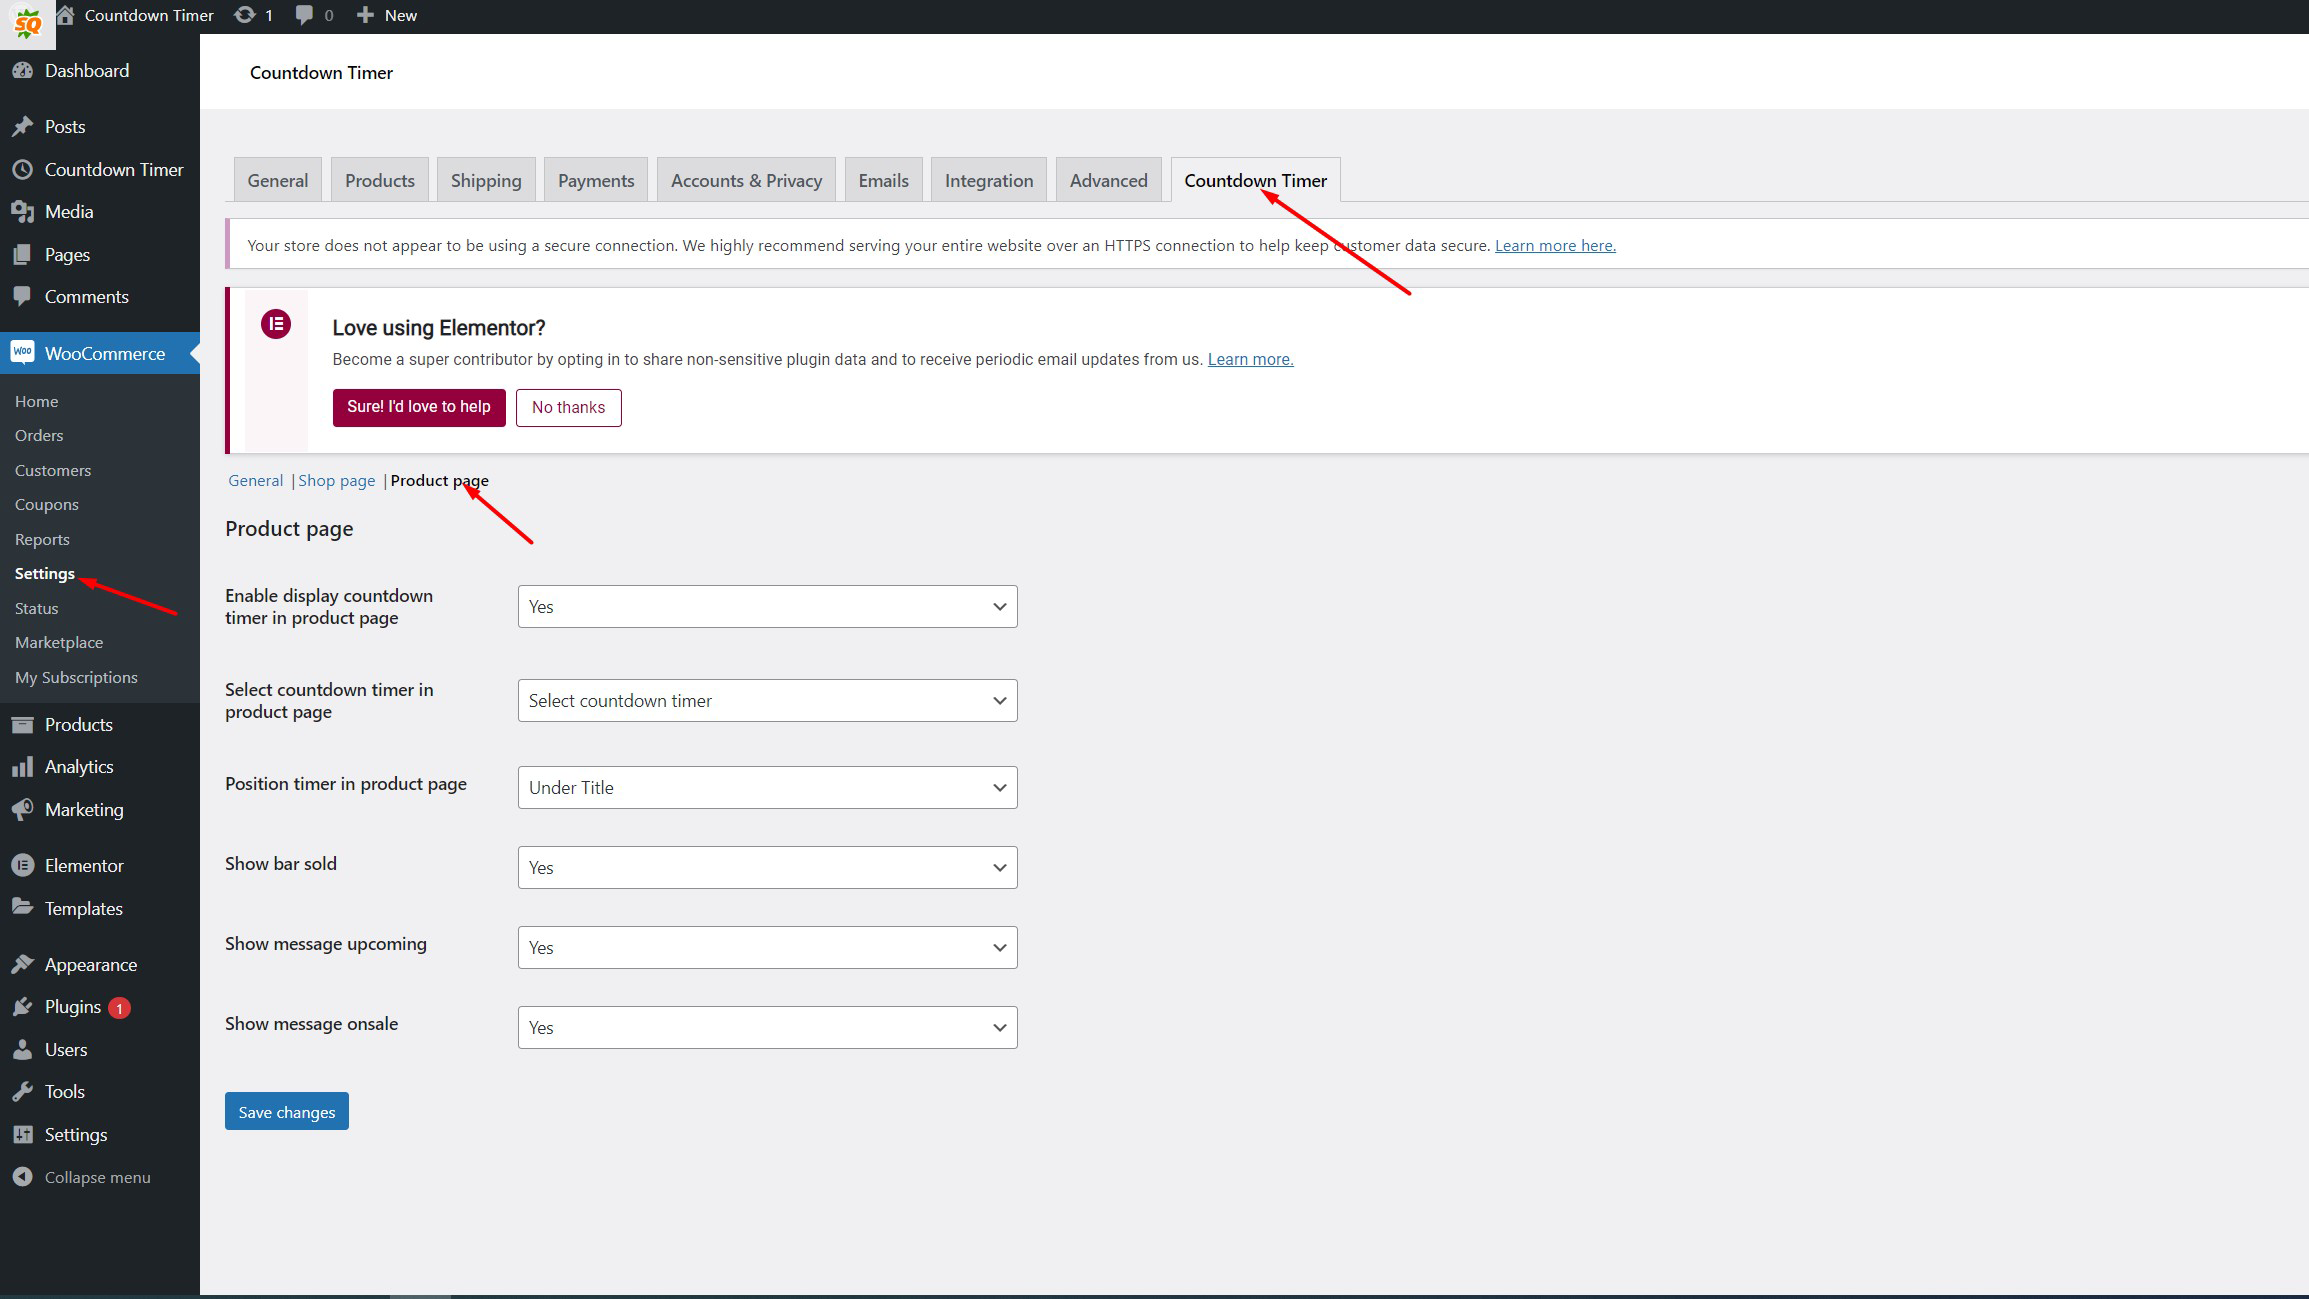Screen dimensions: 2309x1299
Task: Click the Plugins icon with the red badge
Action: point(22,1006)
